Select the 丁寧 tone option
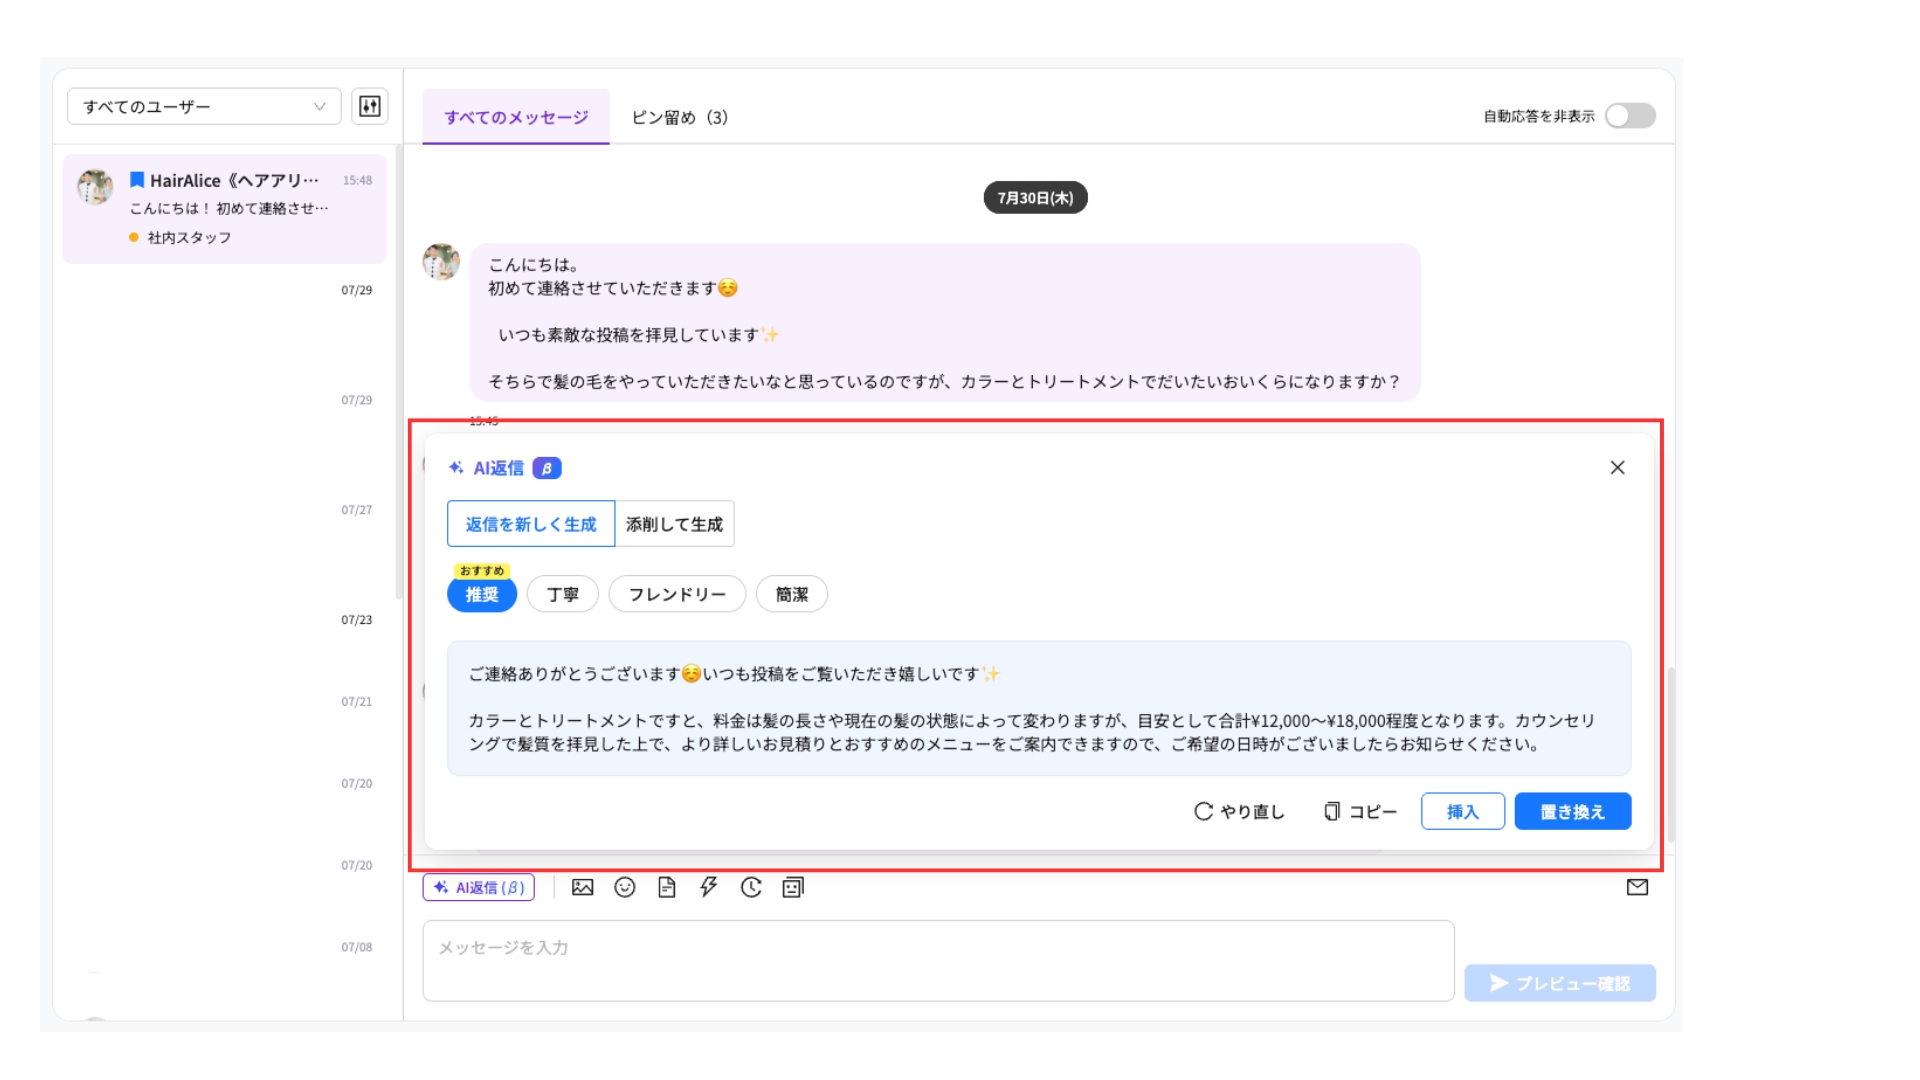This screenshot has width=1920, height=1080. click(563, 594)
